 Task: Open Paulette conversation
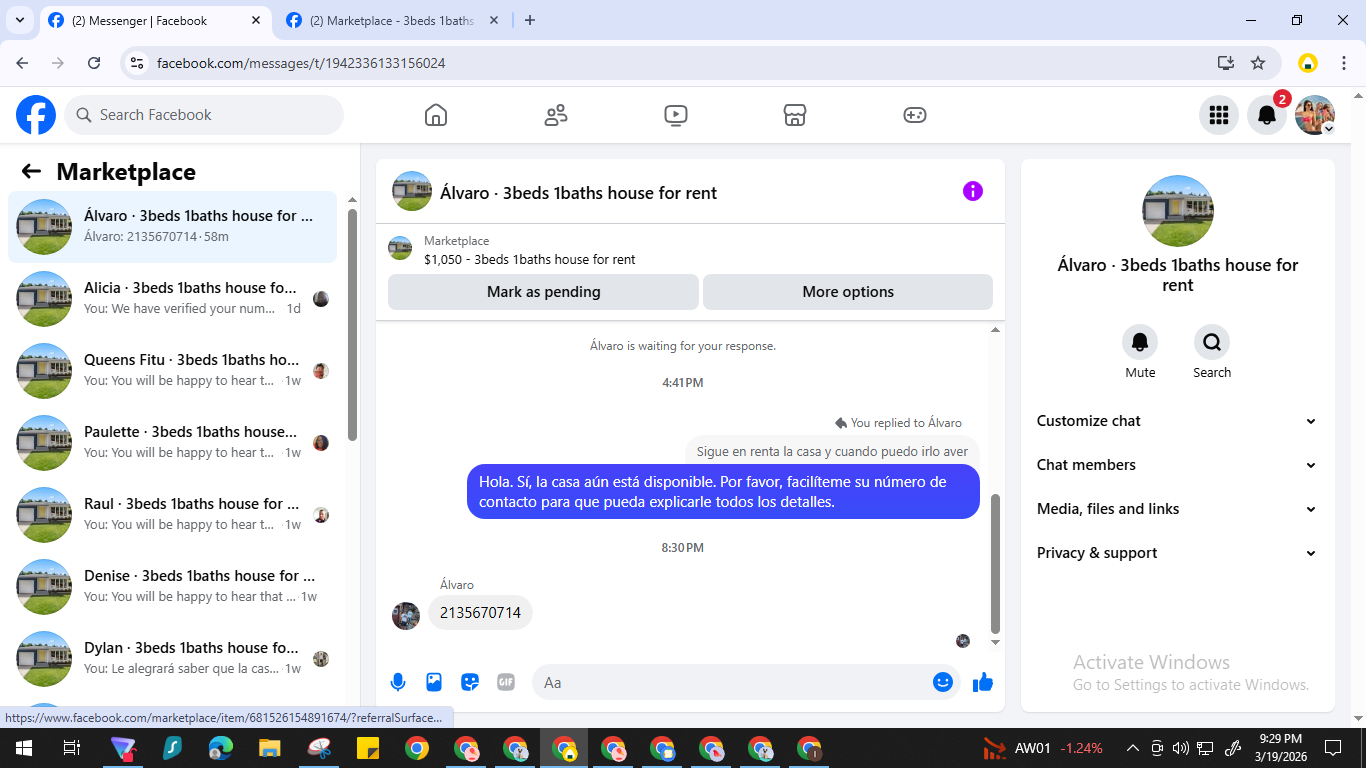point(173,443)
